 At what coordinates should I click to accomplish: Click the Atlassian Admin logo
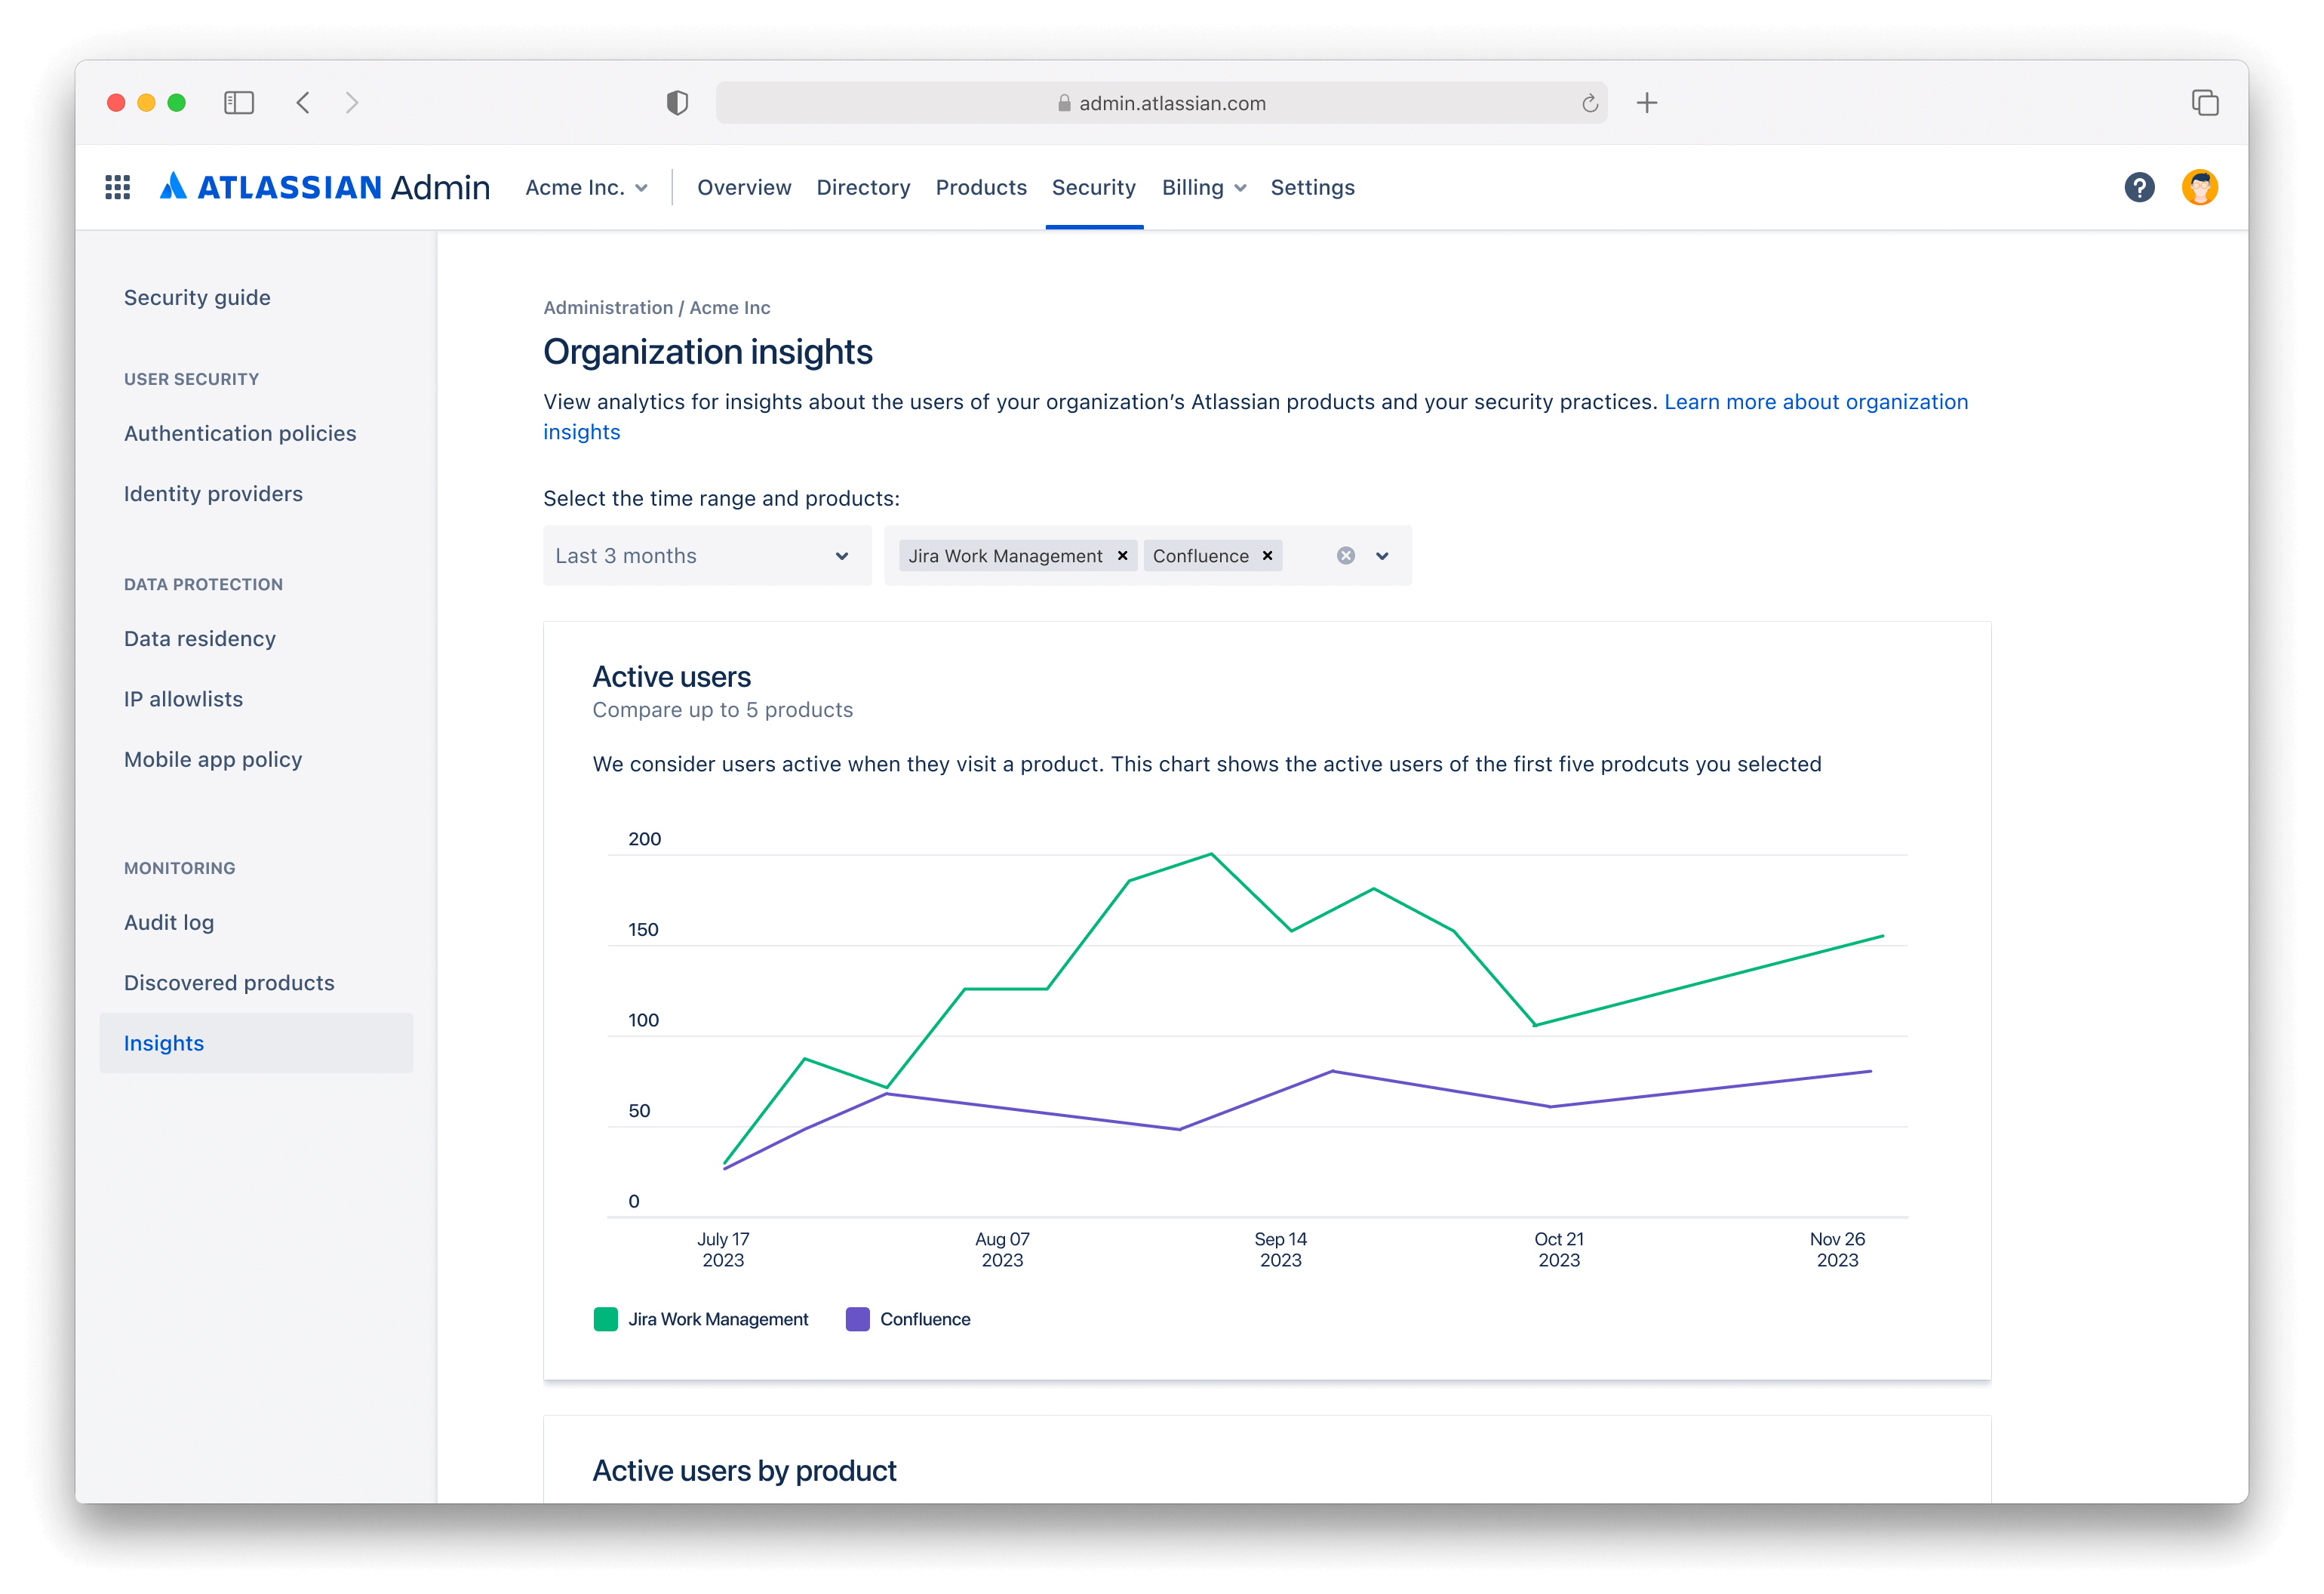[324, 187]
